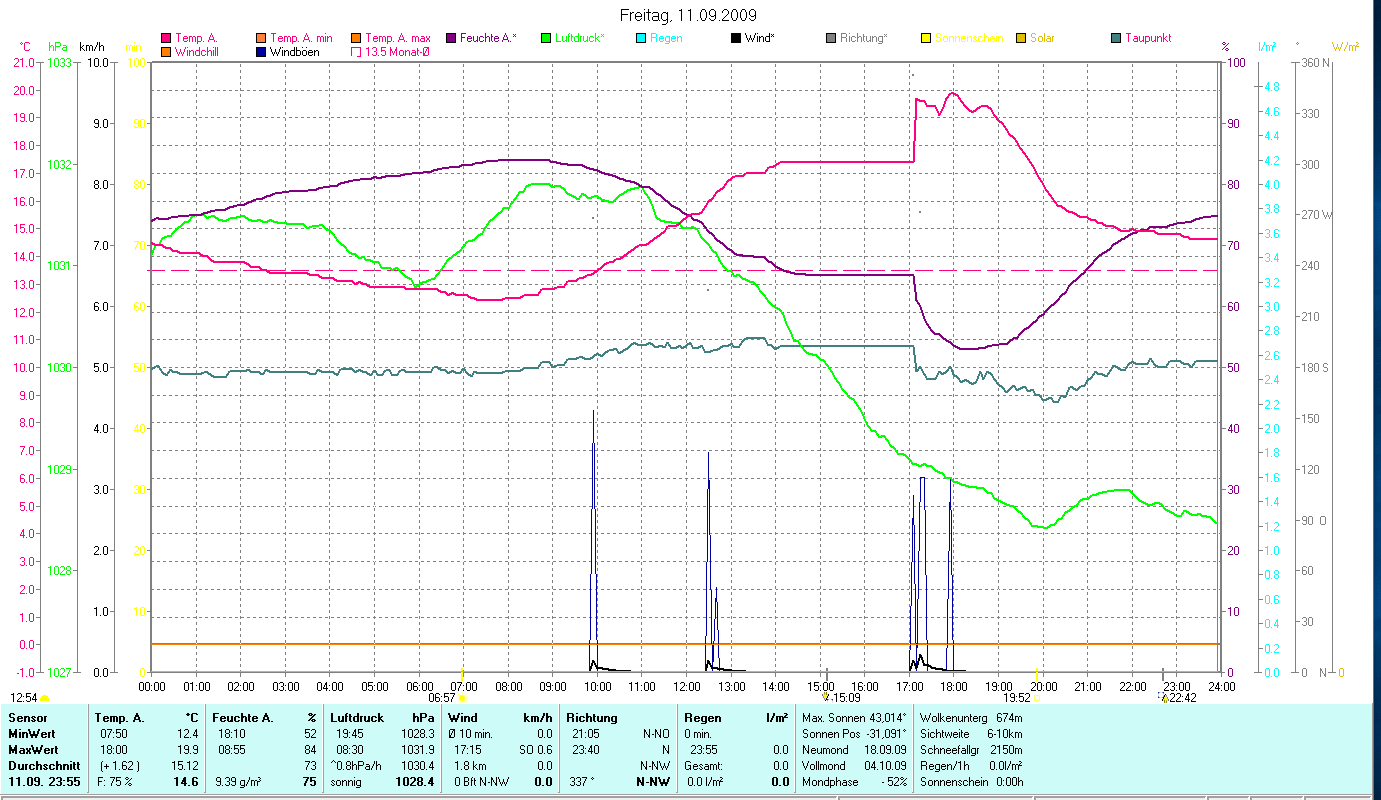The width and height of the screenshot is (1381, 800).
Task: Click the 337 ° wind direction value
Action: pos(582,782)
